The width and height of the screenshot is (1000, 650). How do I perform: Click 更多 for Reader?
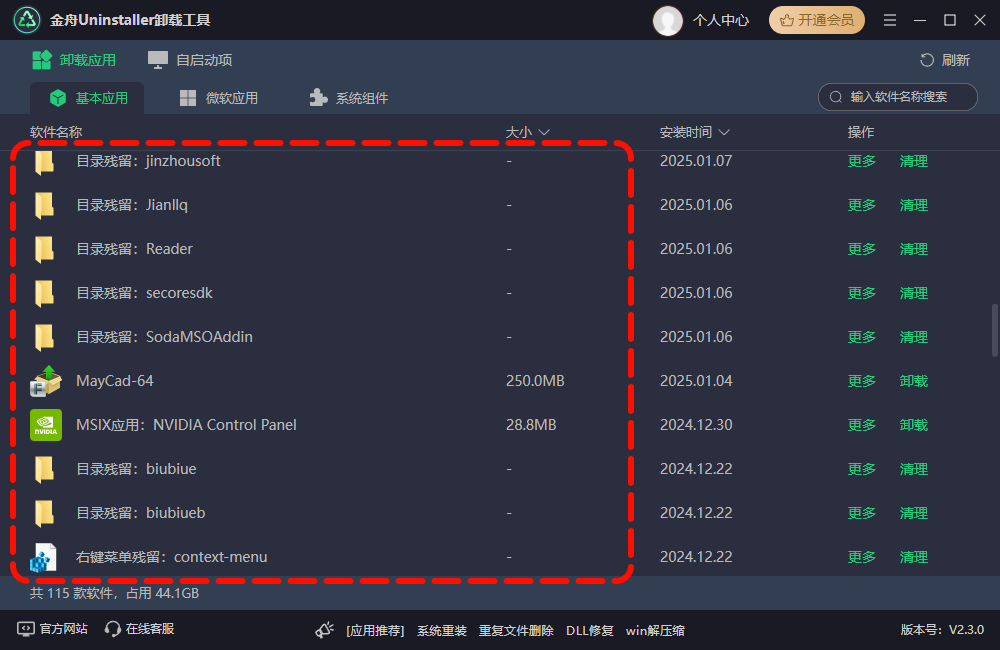[x=862, y=249]
